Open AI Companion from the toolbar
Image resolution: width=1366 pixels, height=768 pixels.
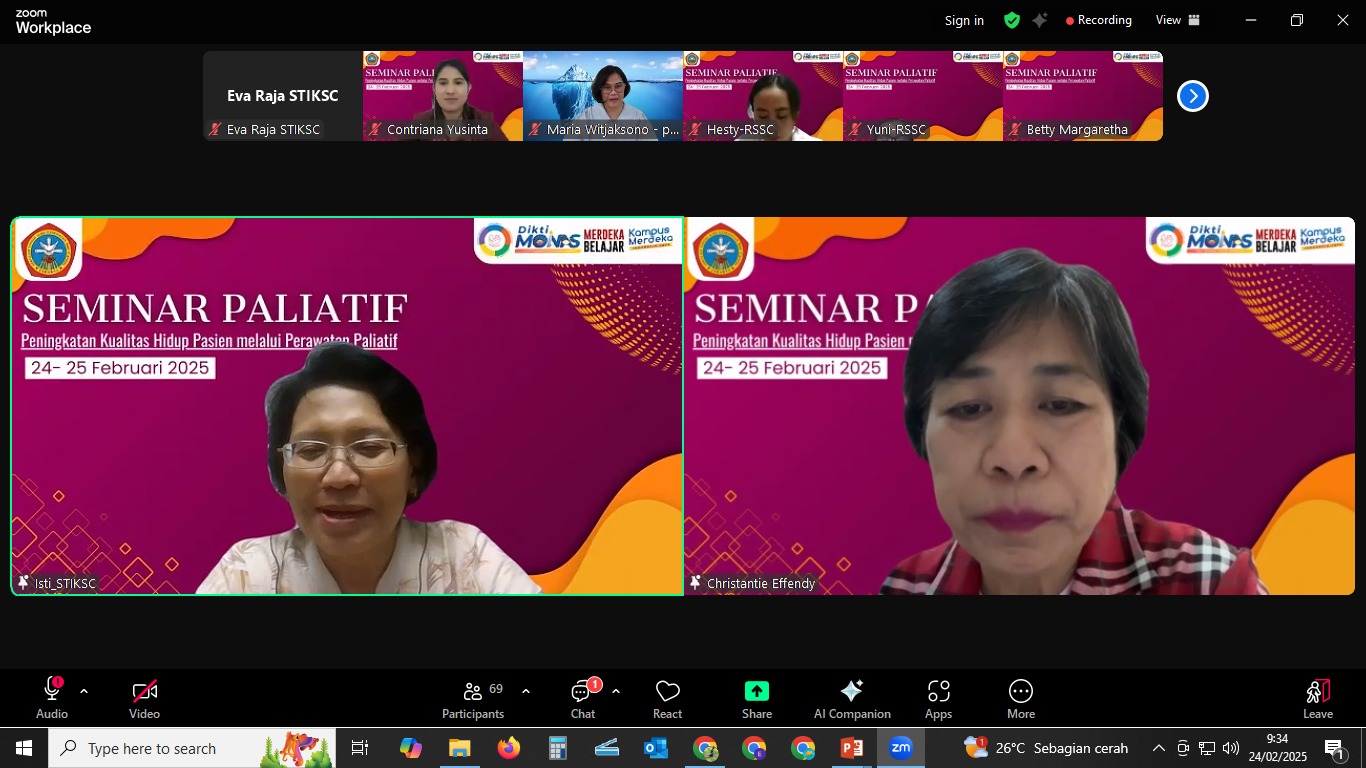pyautogui.click(x=852, y=698)
